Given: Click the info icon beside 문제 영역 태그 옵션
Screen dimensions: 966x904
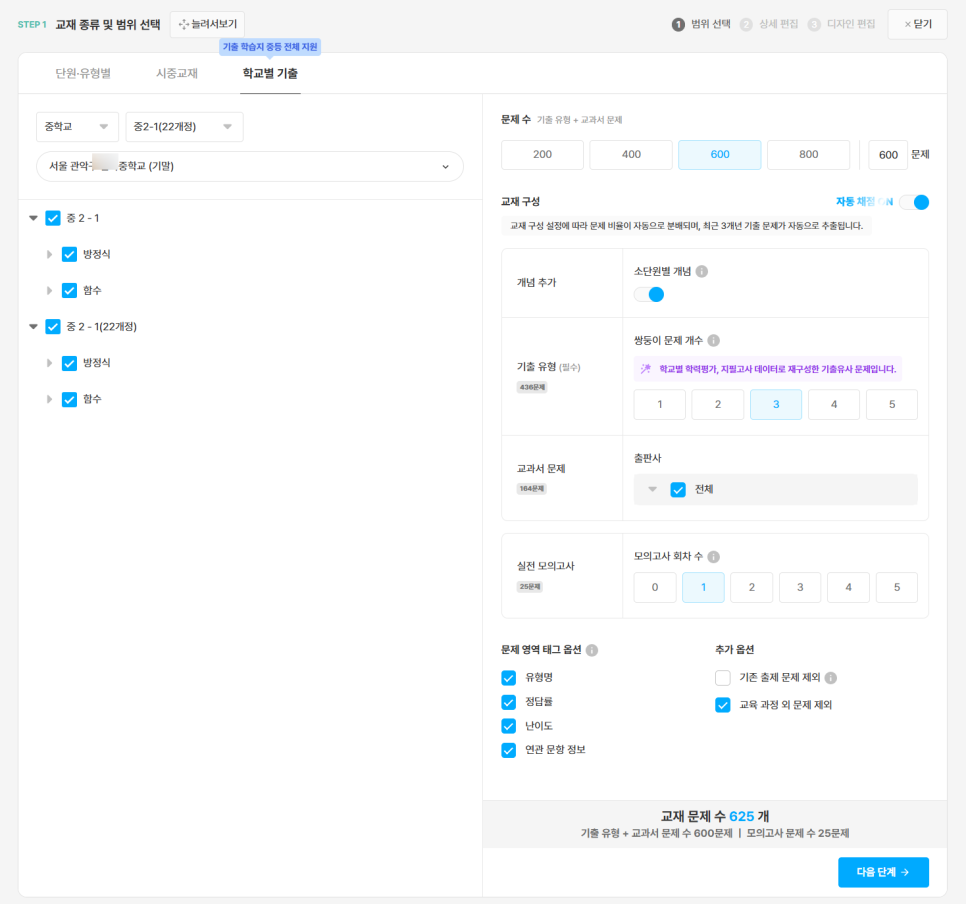Looking at the screenshot, I should click(592, 650).
